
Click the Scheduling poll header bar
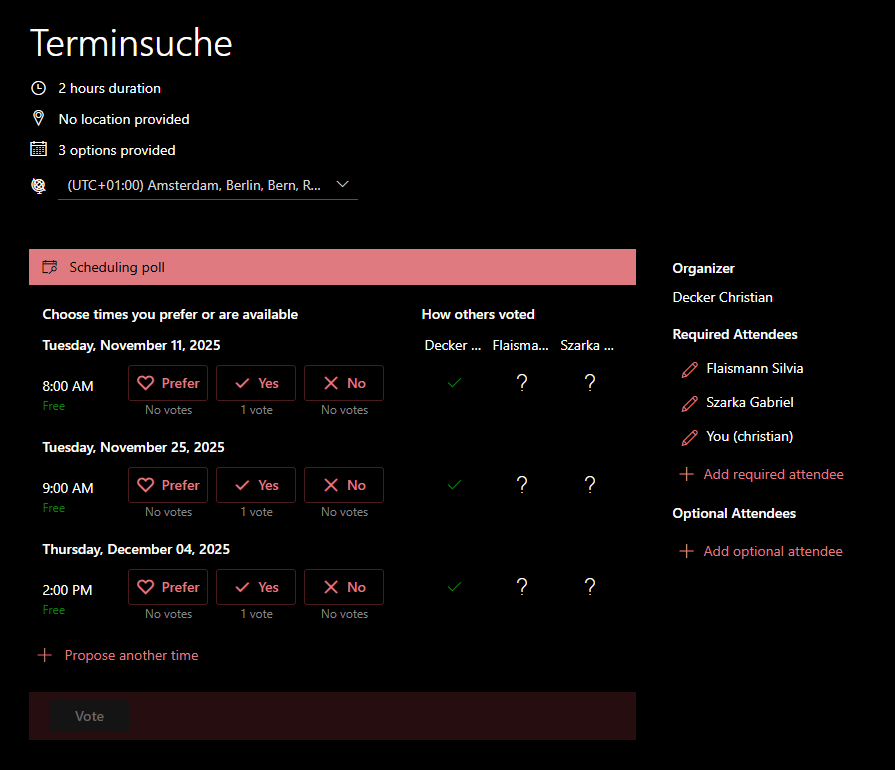pyautogui.click(x=332, y=267)
